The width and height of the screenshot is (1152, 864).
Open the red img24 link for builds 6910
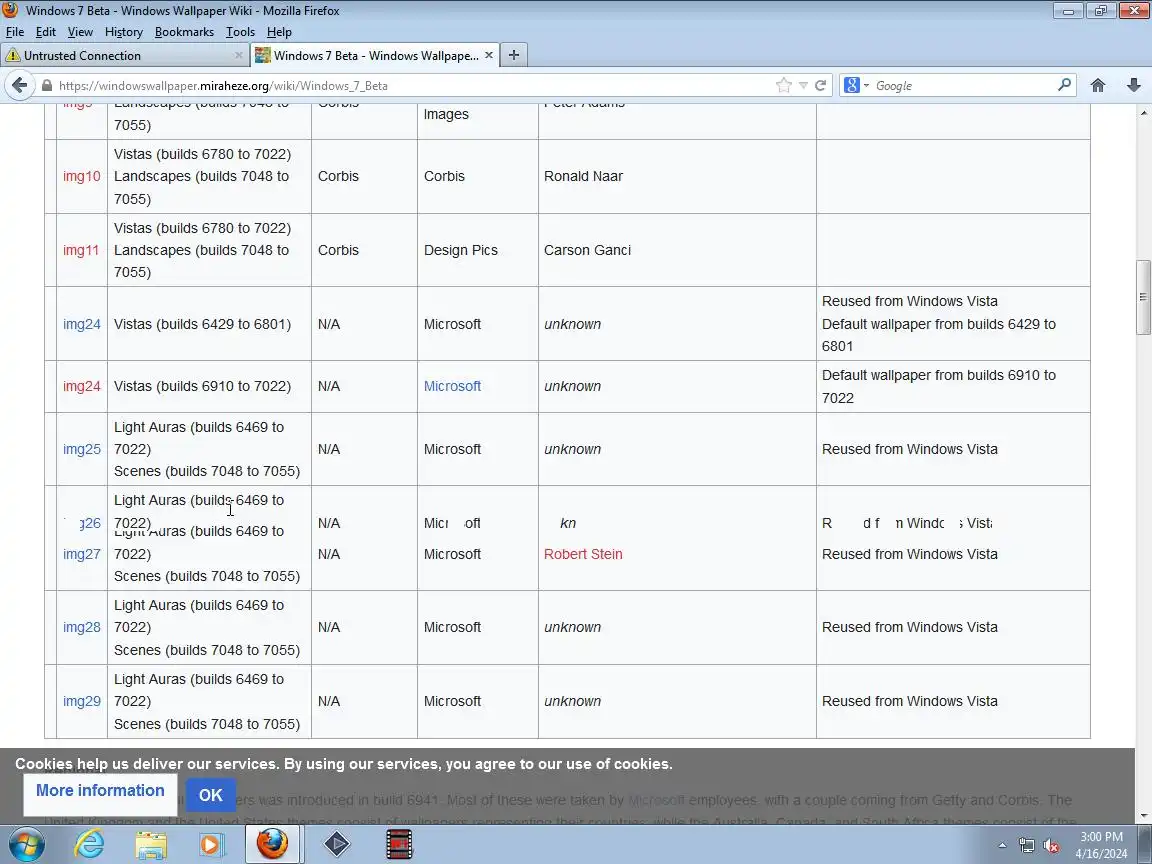(82, 386)
